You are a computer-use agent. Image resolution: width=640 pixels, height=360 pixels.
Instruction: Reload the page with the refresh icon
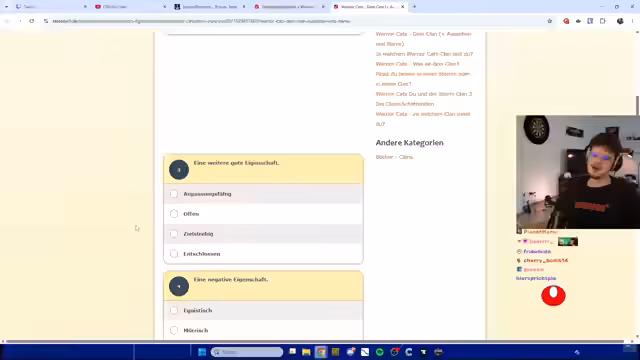coord(31,21)
